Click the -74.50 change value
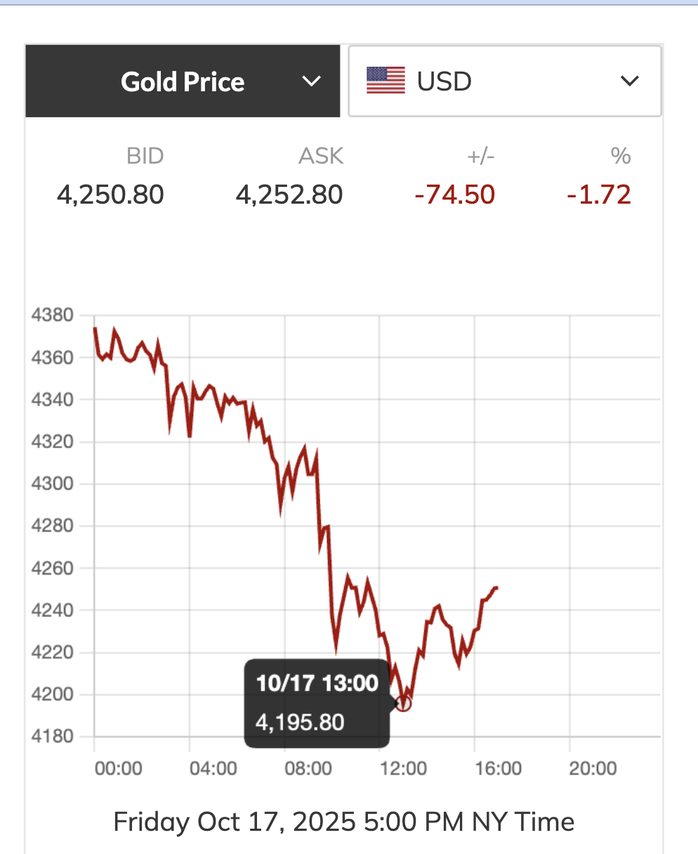Viewport: 698px width, 854px height. 455,194
